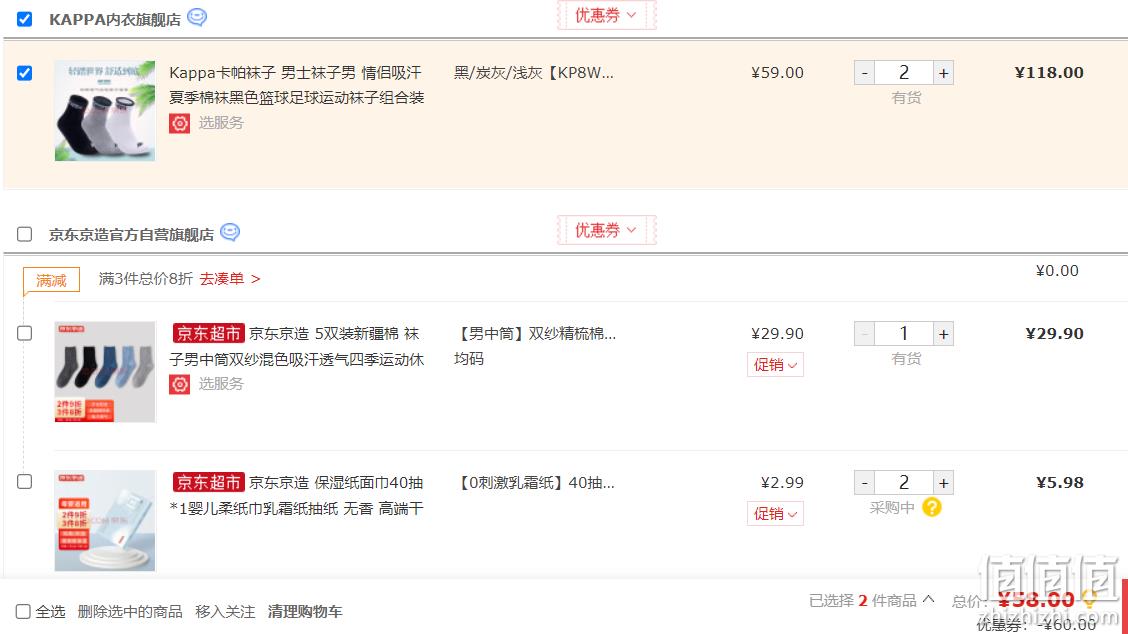Click 删除选中的商品 to delete selected items
Screen dimensions: 1128x634
click(x=130, y=612)
